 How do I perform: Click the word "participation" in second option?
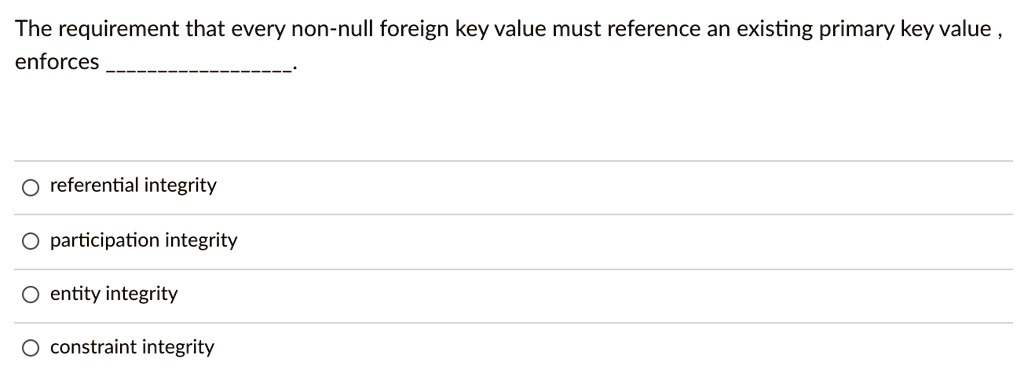105,241
